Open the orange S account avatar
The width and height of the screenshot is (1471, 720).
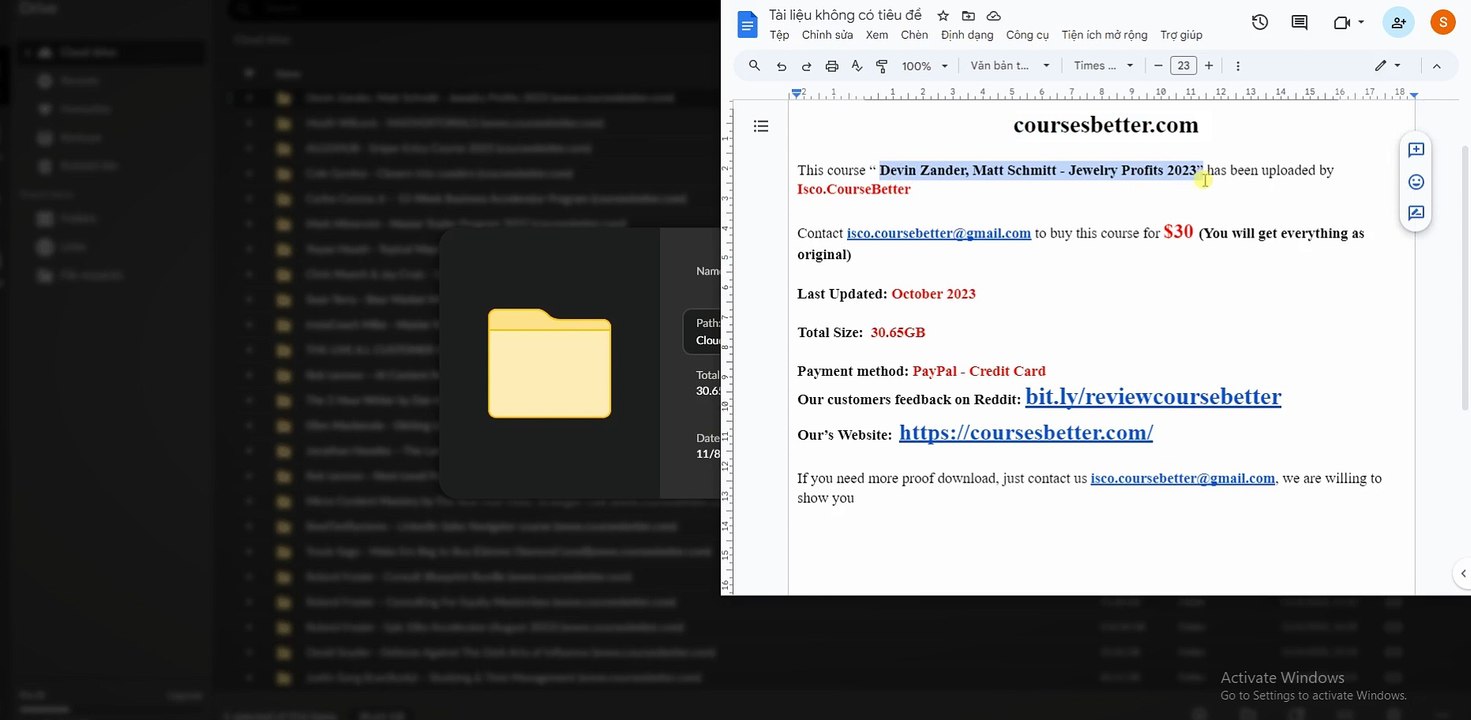(x=1442, y=22)
